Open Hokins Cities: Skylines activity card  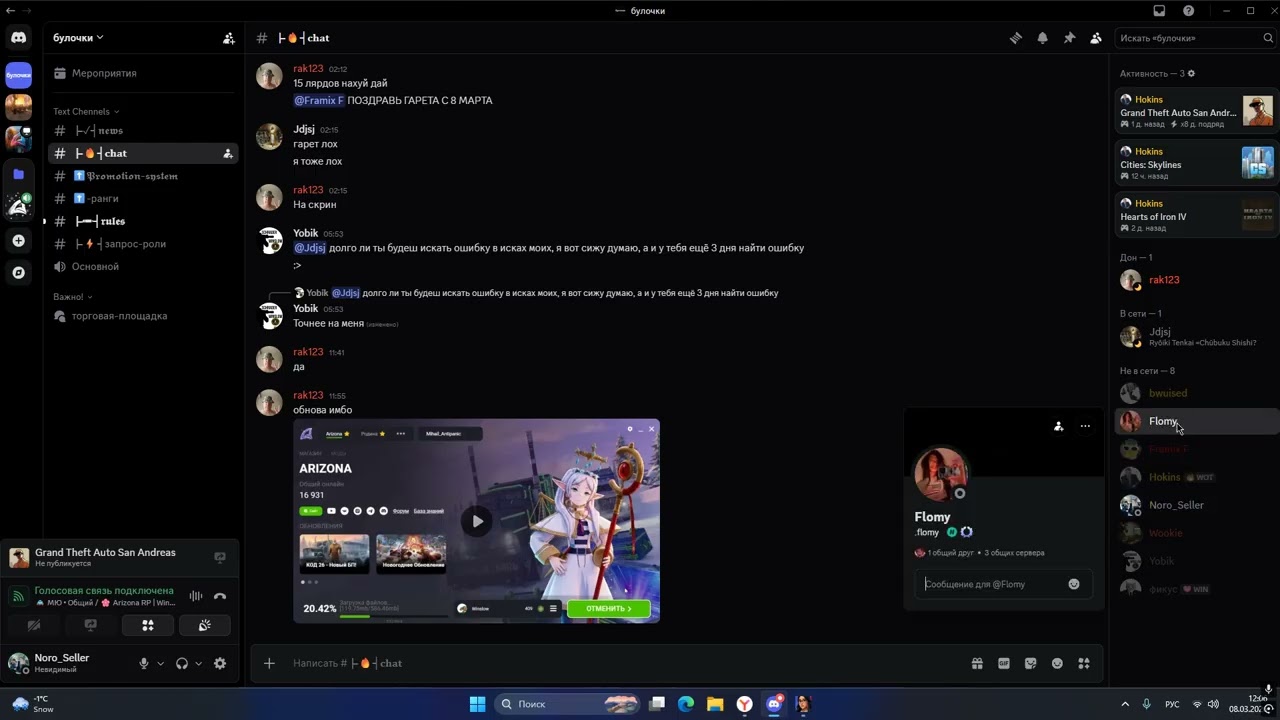tap(1196, 163)
